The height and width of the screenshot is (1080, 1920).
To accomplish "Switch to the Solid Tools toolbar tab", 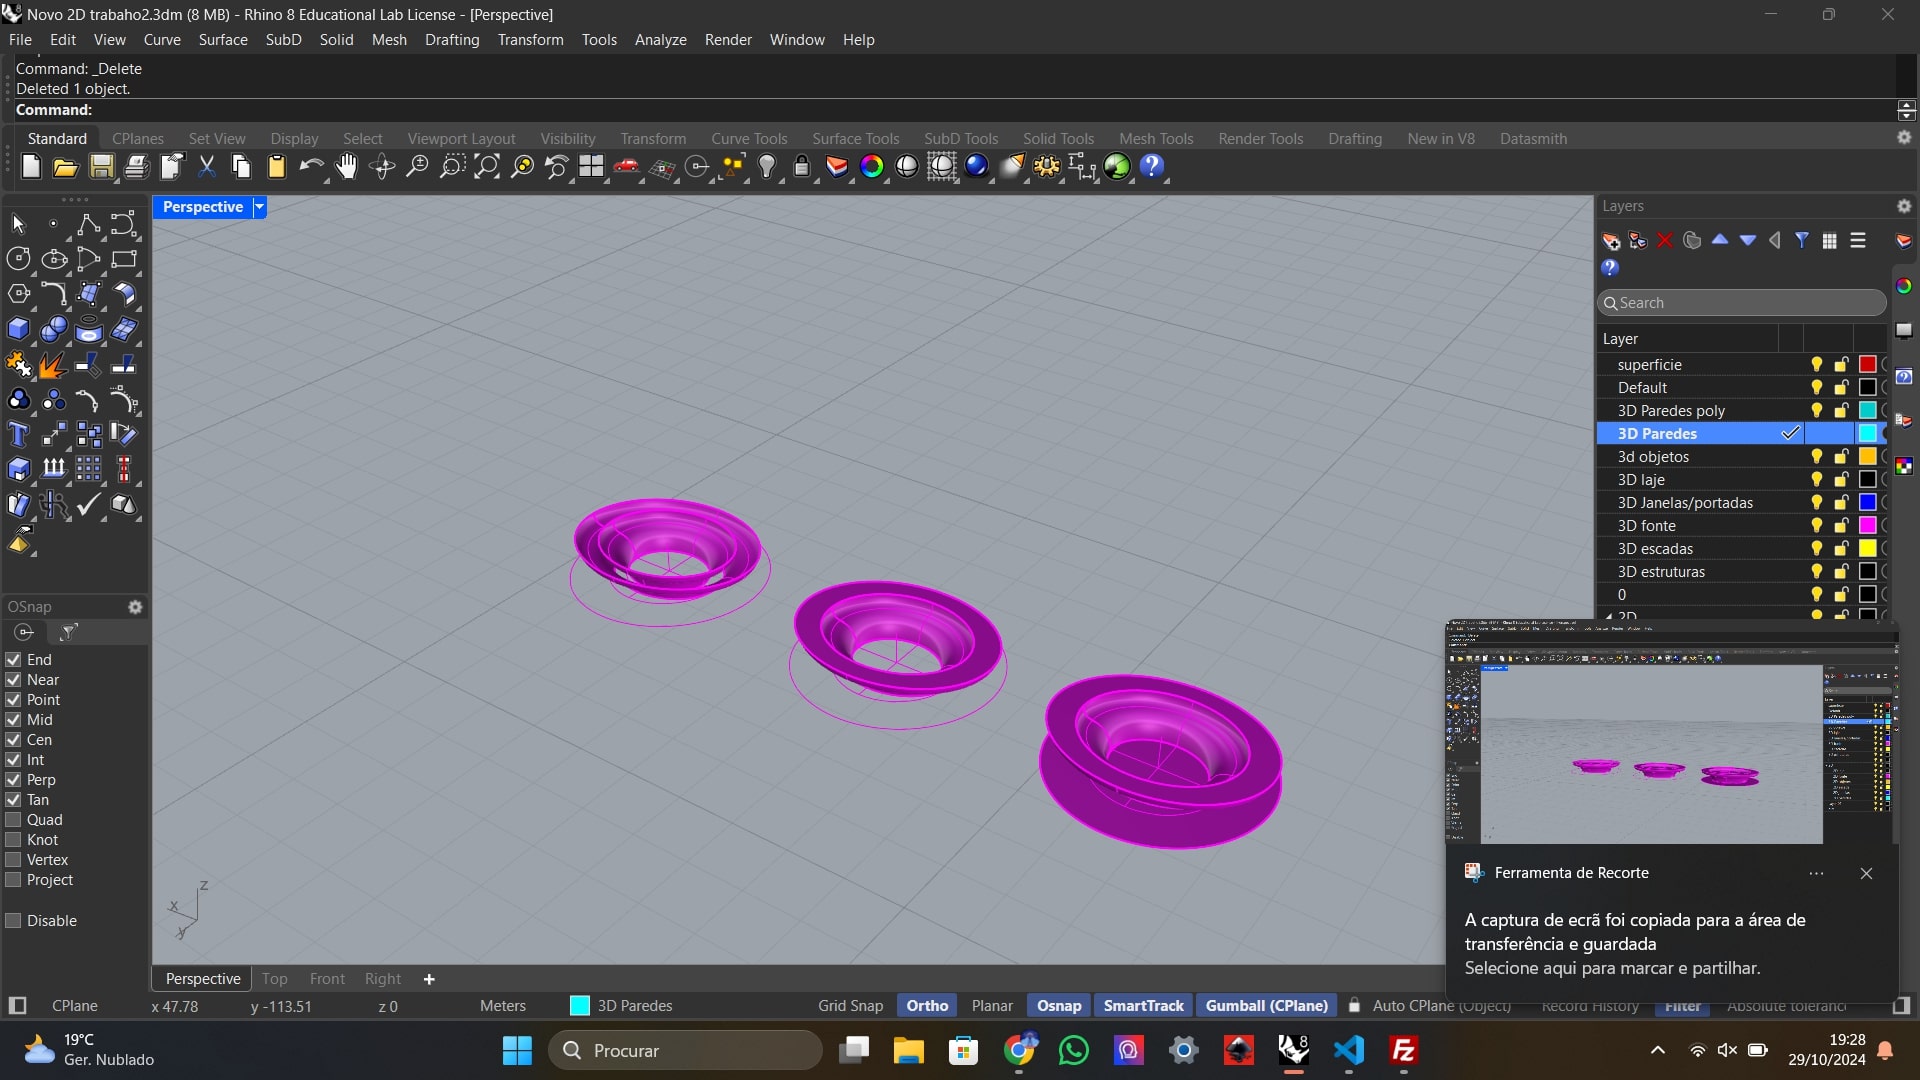I will [x=1058, y=139].
